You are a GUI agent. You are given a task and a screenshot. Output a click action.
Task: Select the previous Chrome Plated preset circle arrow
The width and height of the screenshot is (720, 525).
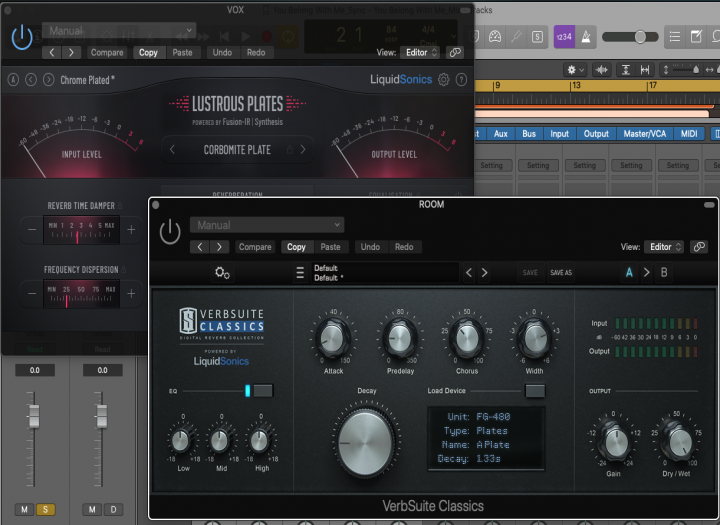point(31,80)
